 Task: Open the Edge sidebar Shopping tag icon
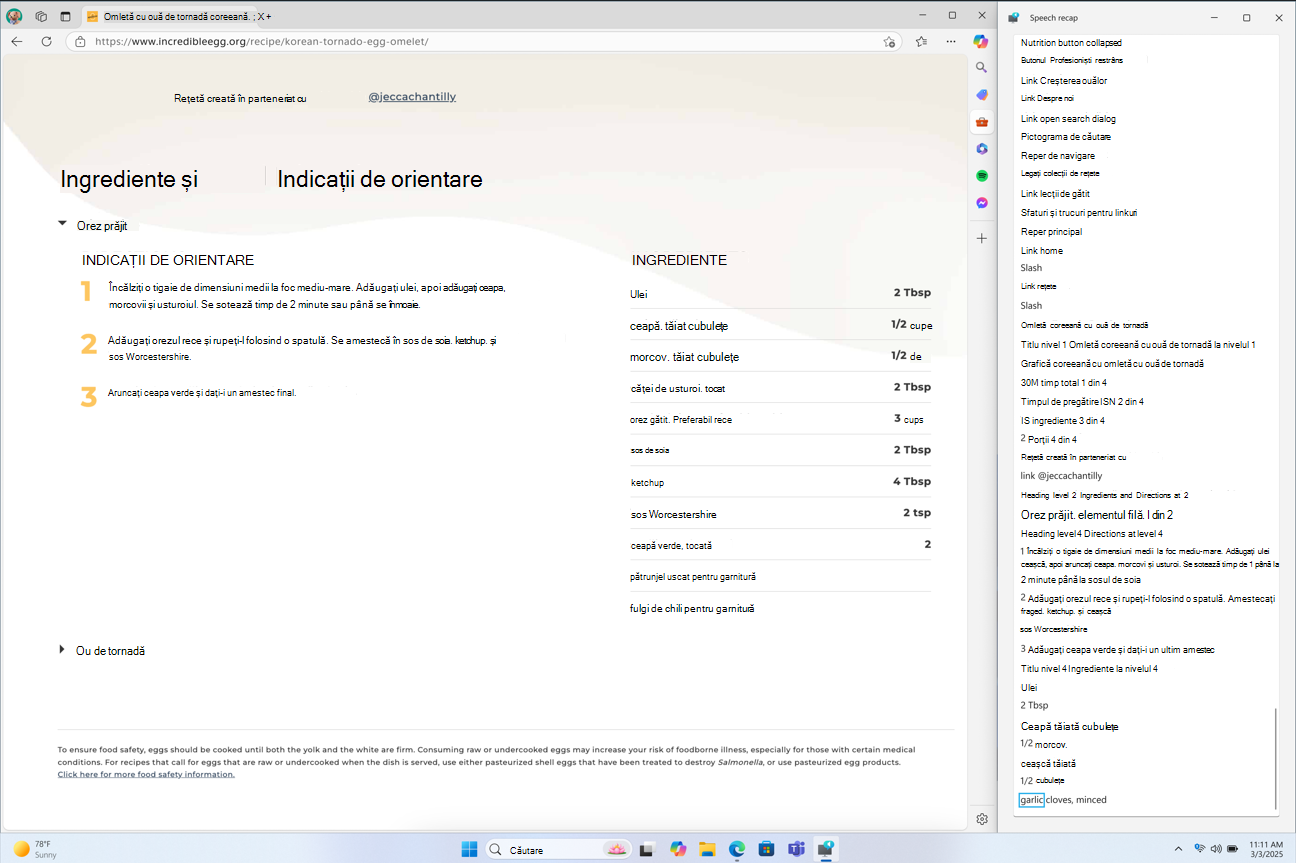pyautogui.click(x=982, y=95)
